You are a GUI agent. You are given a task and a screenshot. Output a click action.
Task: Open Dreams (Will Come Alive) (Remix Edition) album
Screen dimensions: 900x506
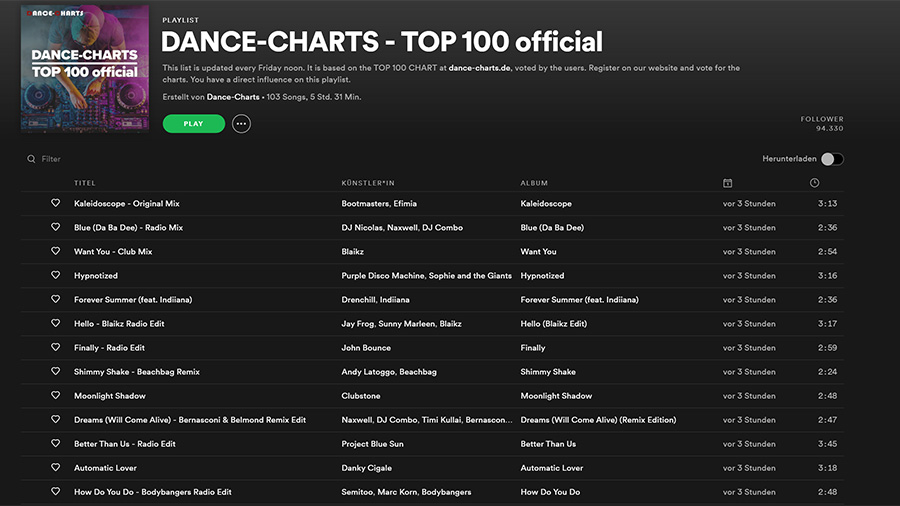point(598,420)
